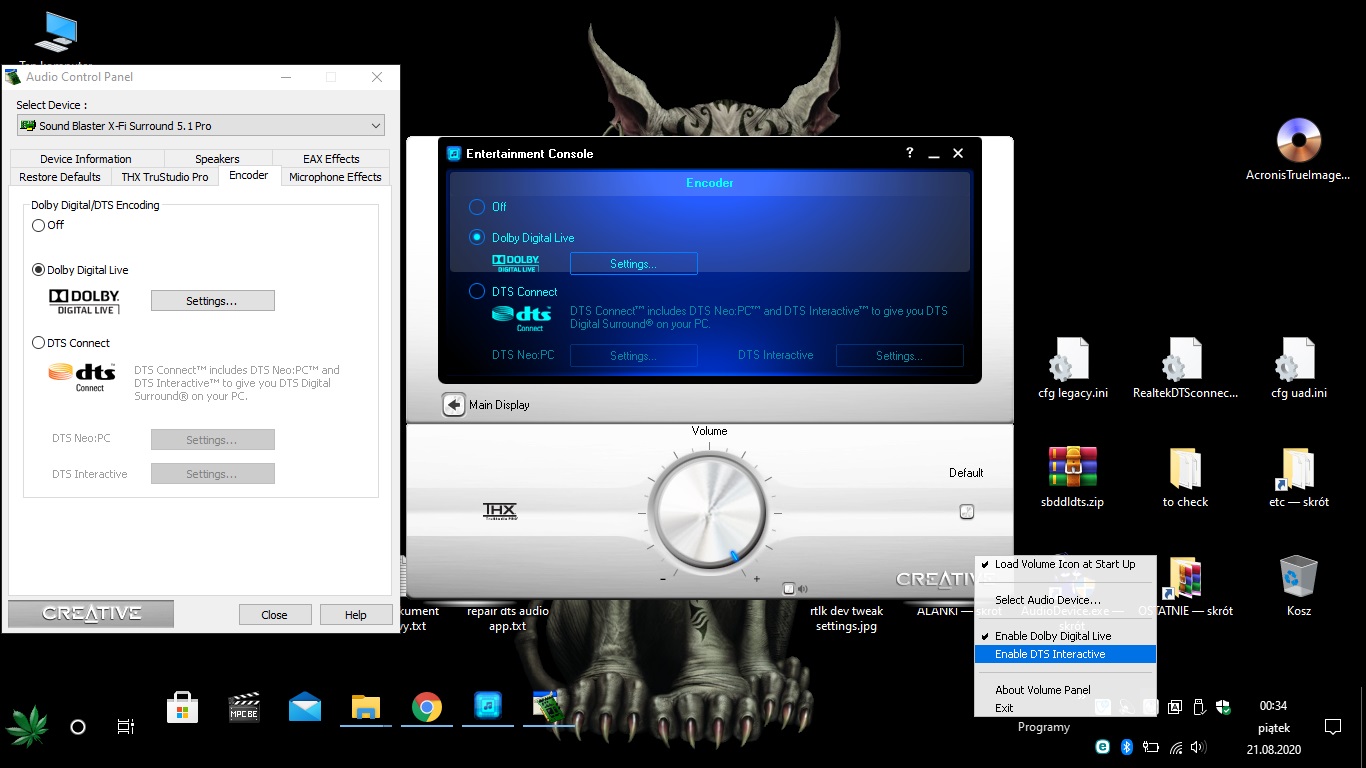The image size is (1366, 768).
Task: Click the system volume speaker tray icon
Action: coord(1199,747)
